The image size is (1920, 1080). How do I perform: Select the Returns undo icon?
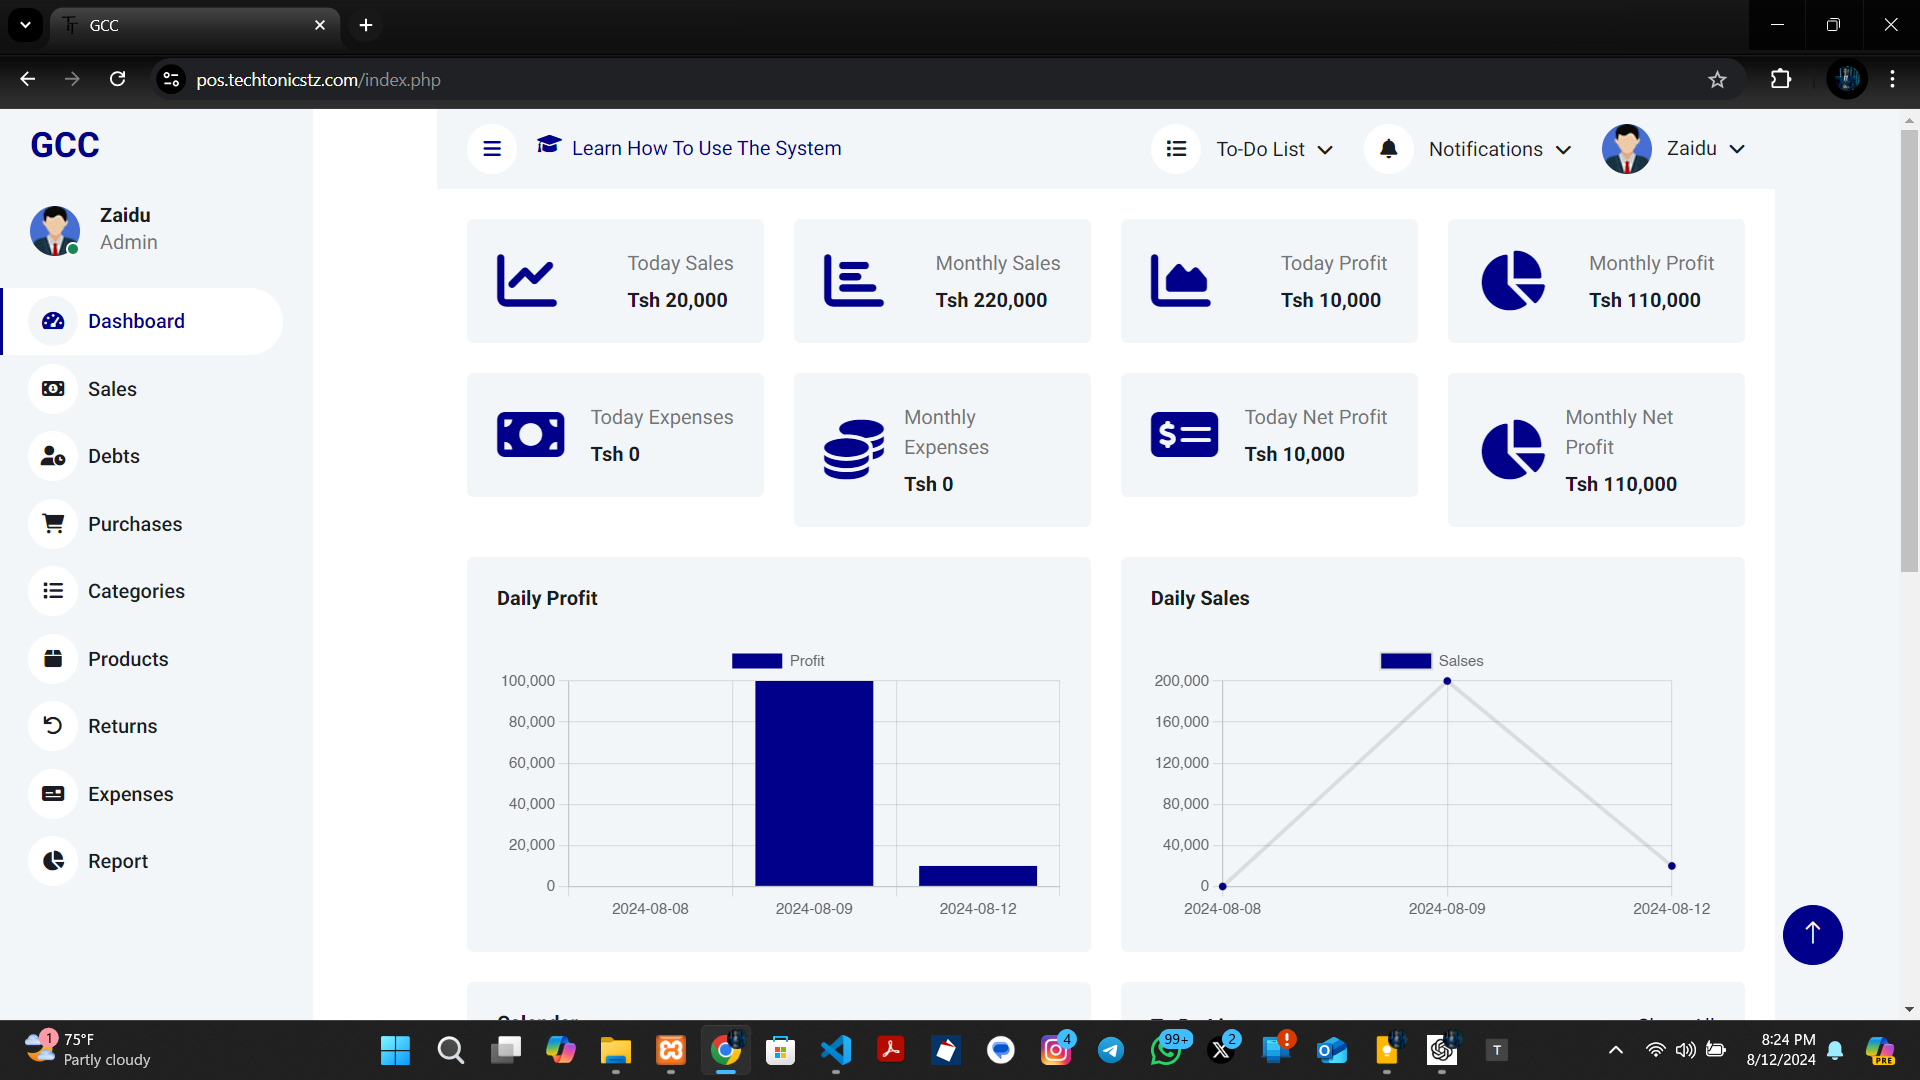[53, 726]
